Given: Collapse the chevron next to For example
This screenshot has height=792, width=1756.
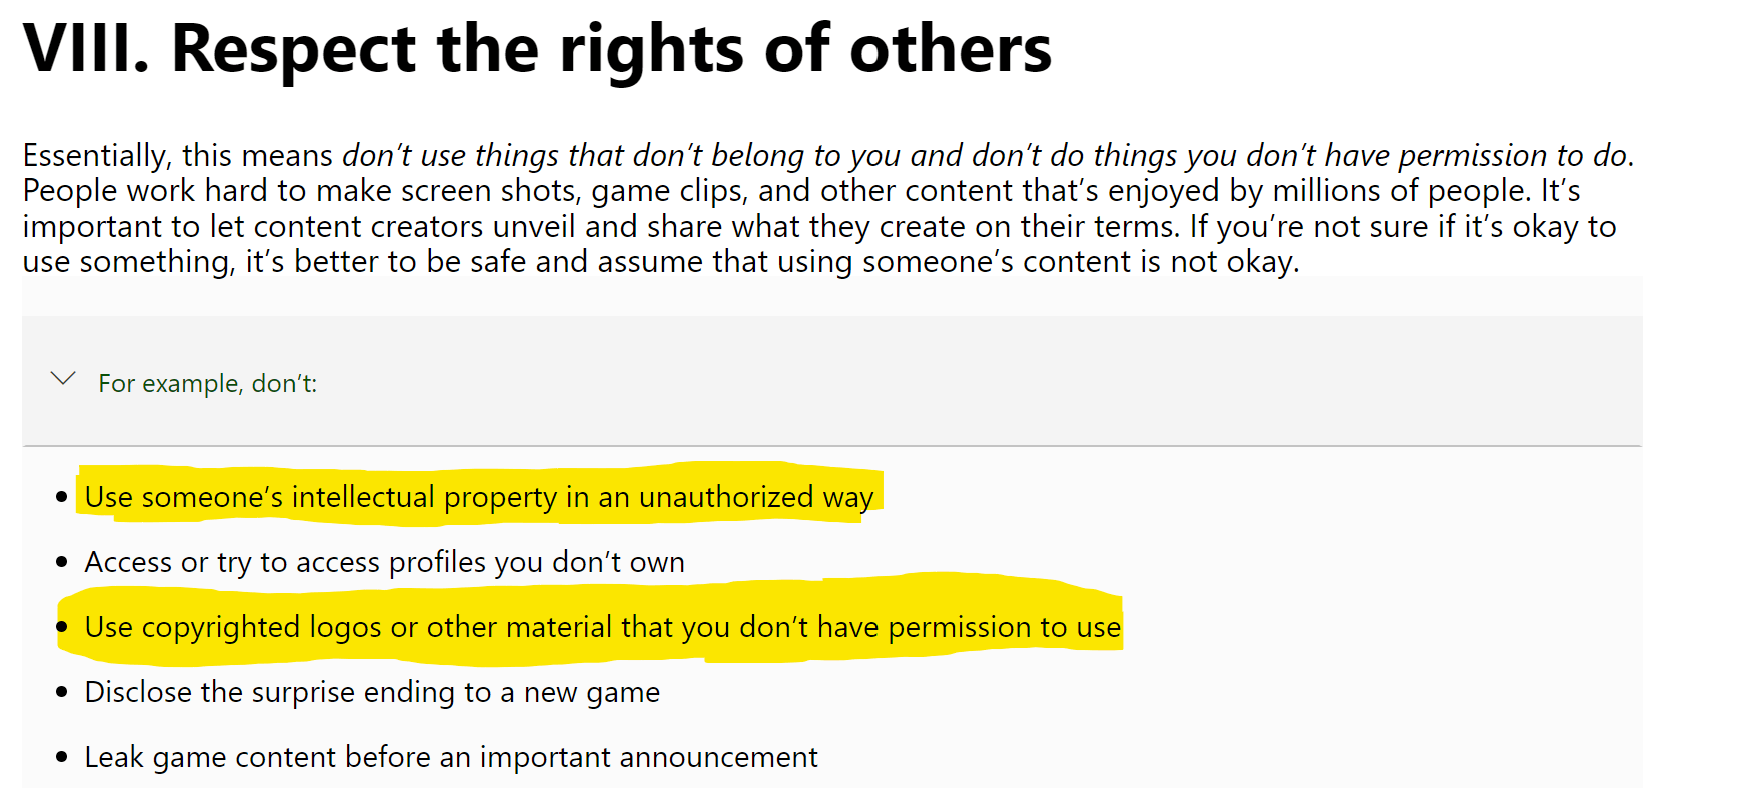Looking at the screenshot, I should tap(63, 379).
